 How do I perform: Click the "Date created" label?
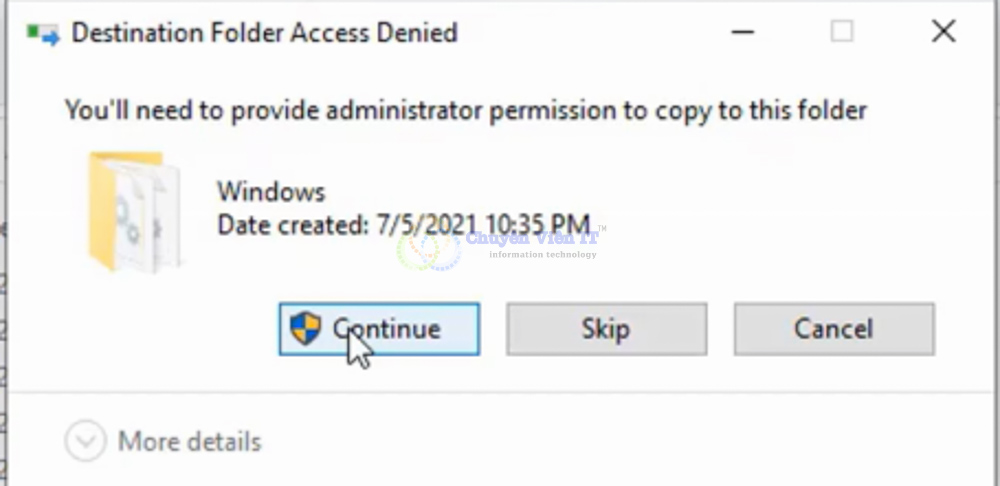pyautogui.click(x=294, y=224)
